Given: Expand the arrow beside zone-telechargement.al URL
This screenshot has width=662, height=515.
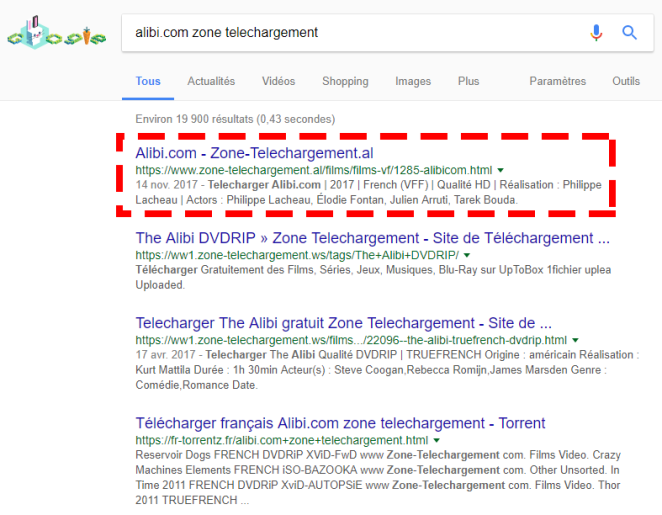Looking at the screenshot, I should 500,171.
